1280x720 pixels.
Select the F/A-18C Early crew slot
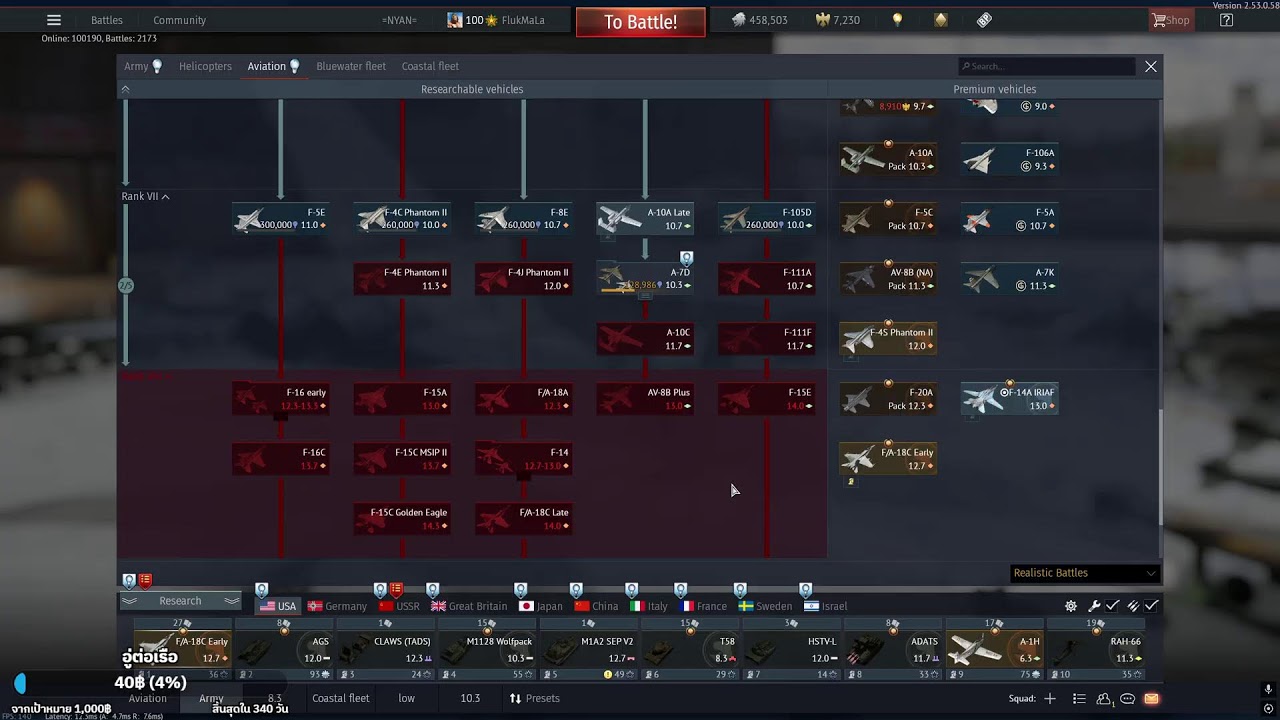pos(182,649)
